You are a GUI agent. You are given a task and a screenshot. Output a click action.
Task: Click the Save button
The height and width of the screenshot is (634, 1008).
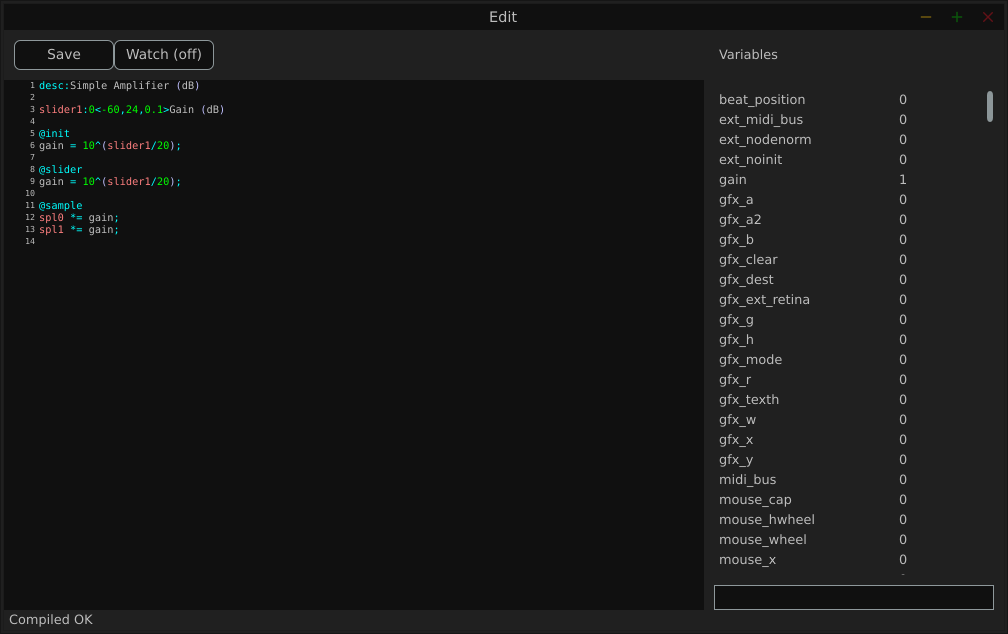[63, 54]
